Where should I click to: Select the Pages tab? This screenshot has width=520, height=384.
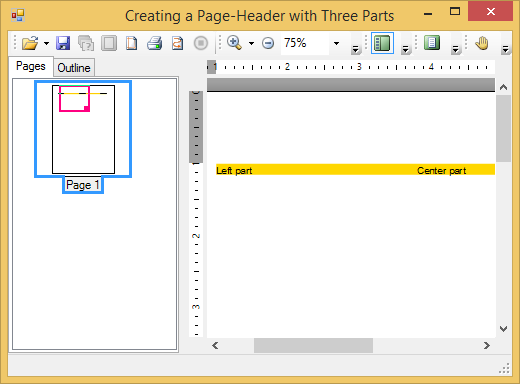[31, 66]
